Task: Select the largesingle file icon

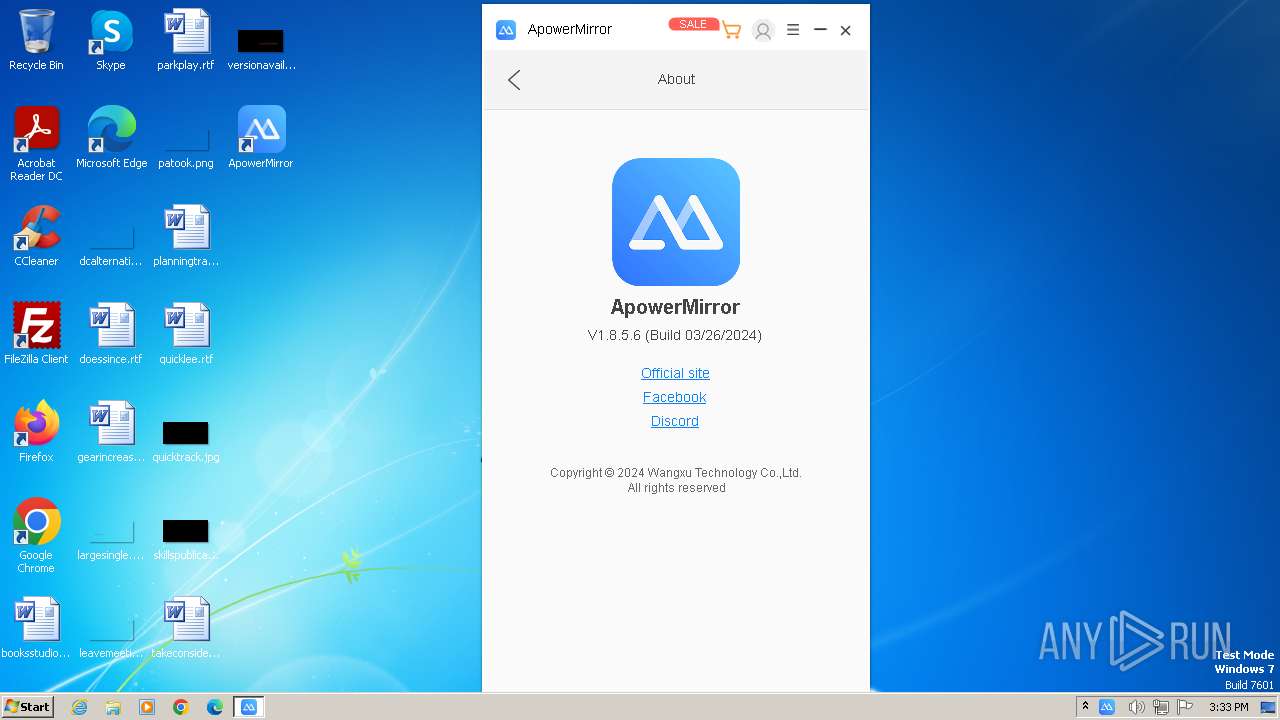Action: pos(111,538)
